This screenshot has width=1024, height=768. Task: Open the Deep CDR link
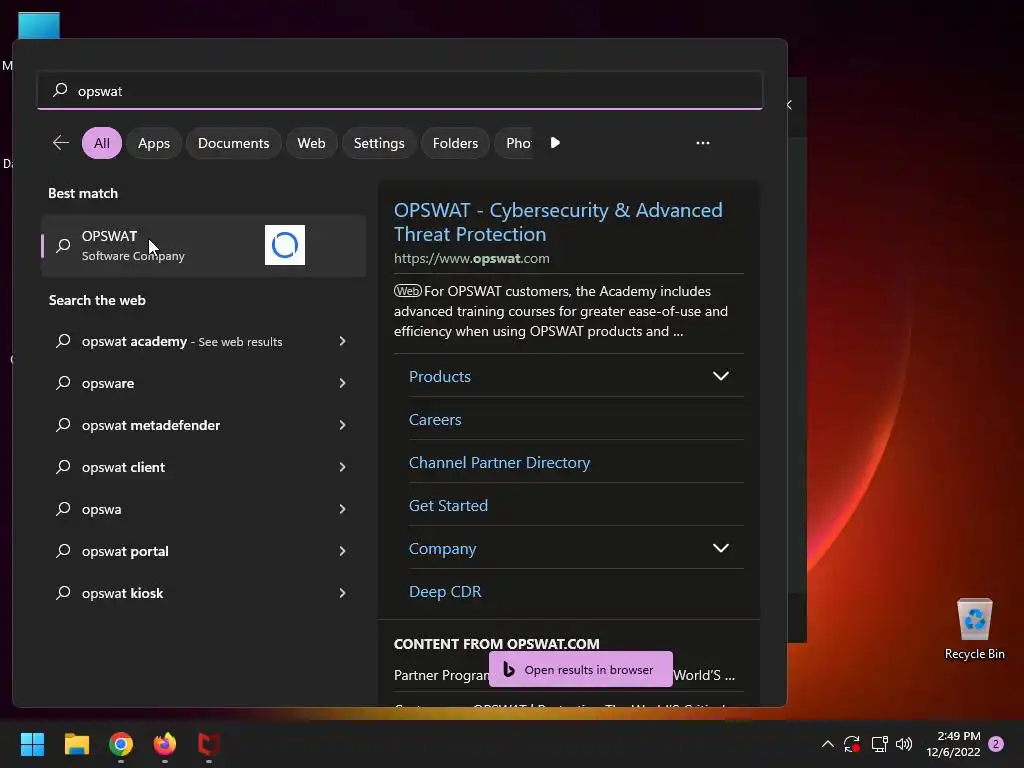coord(445,592)
